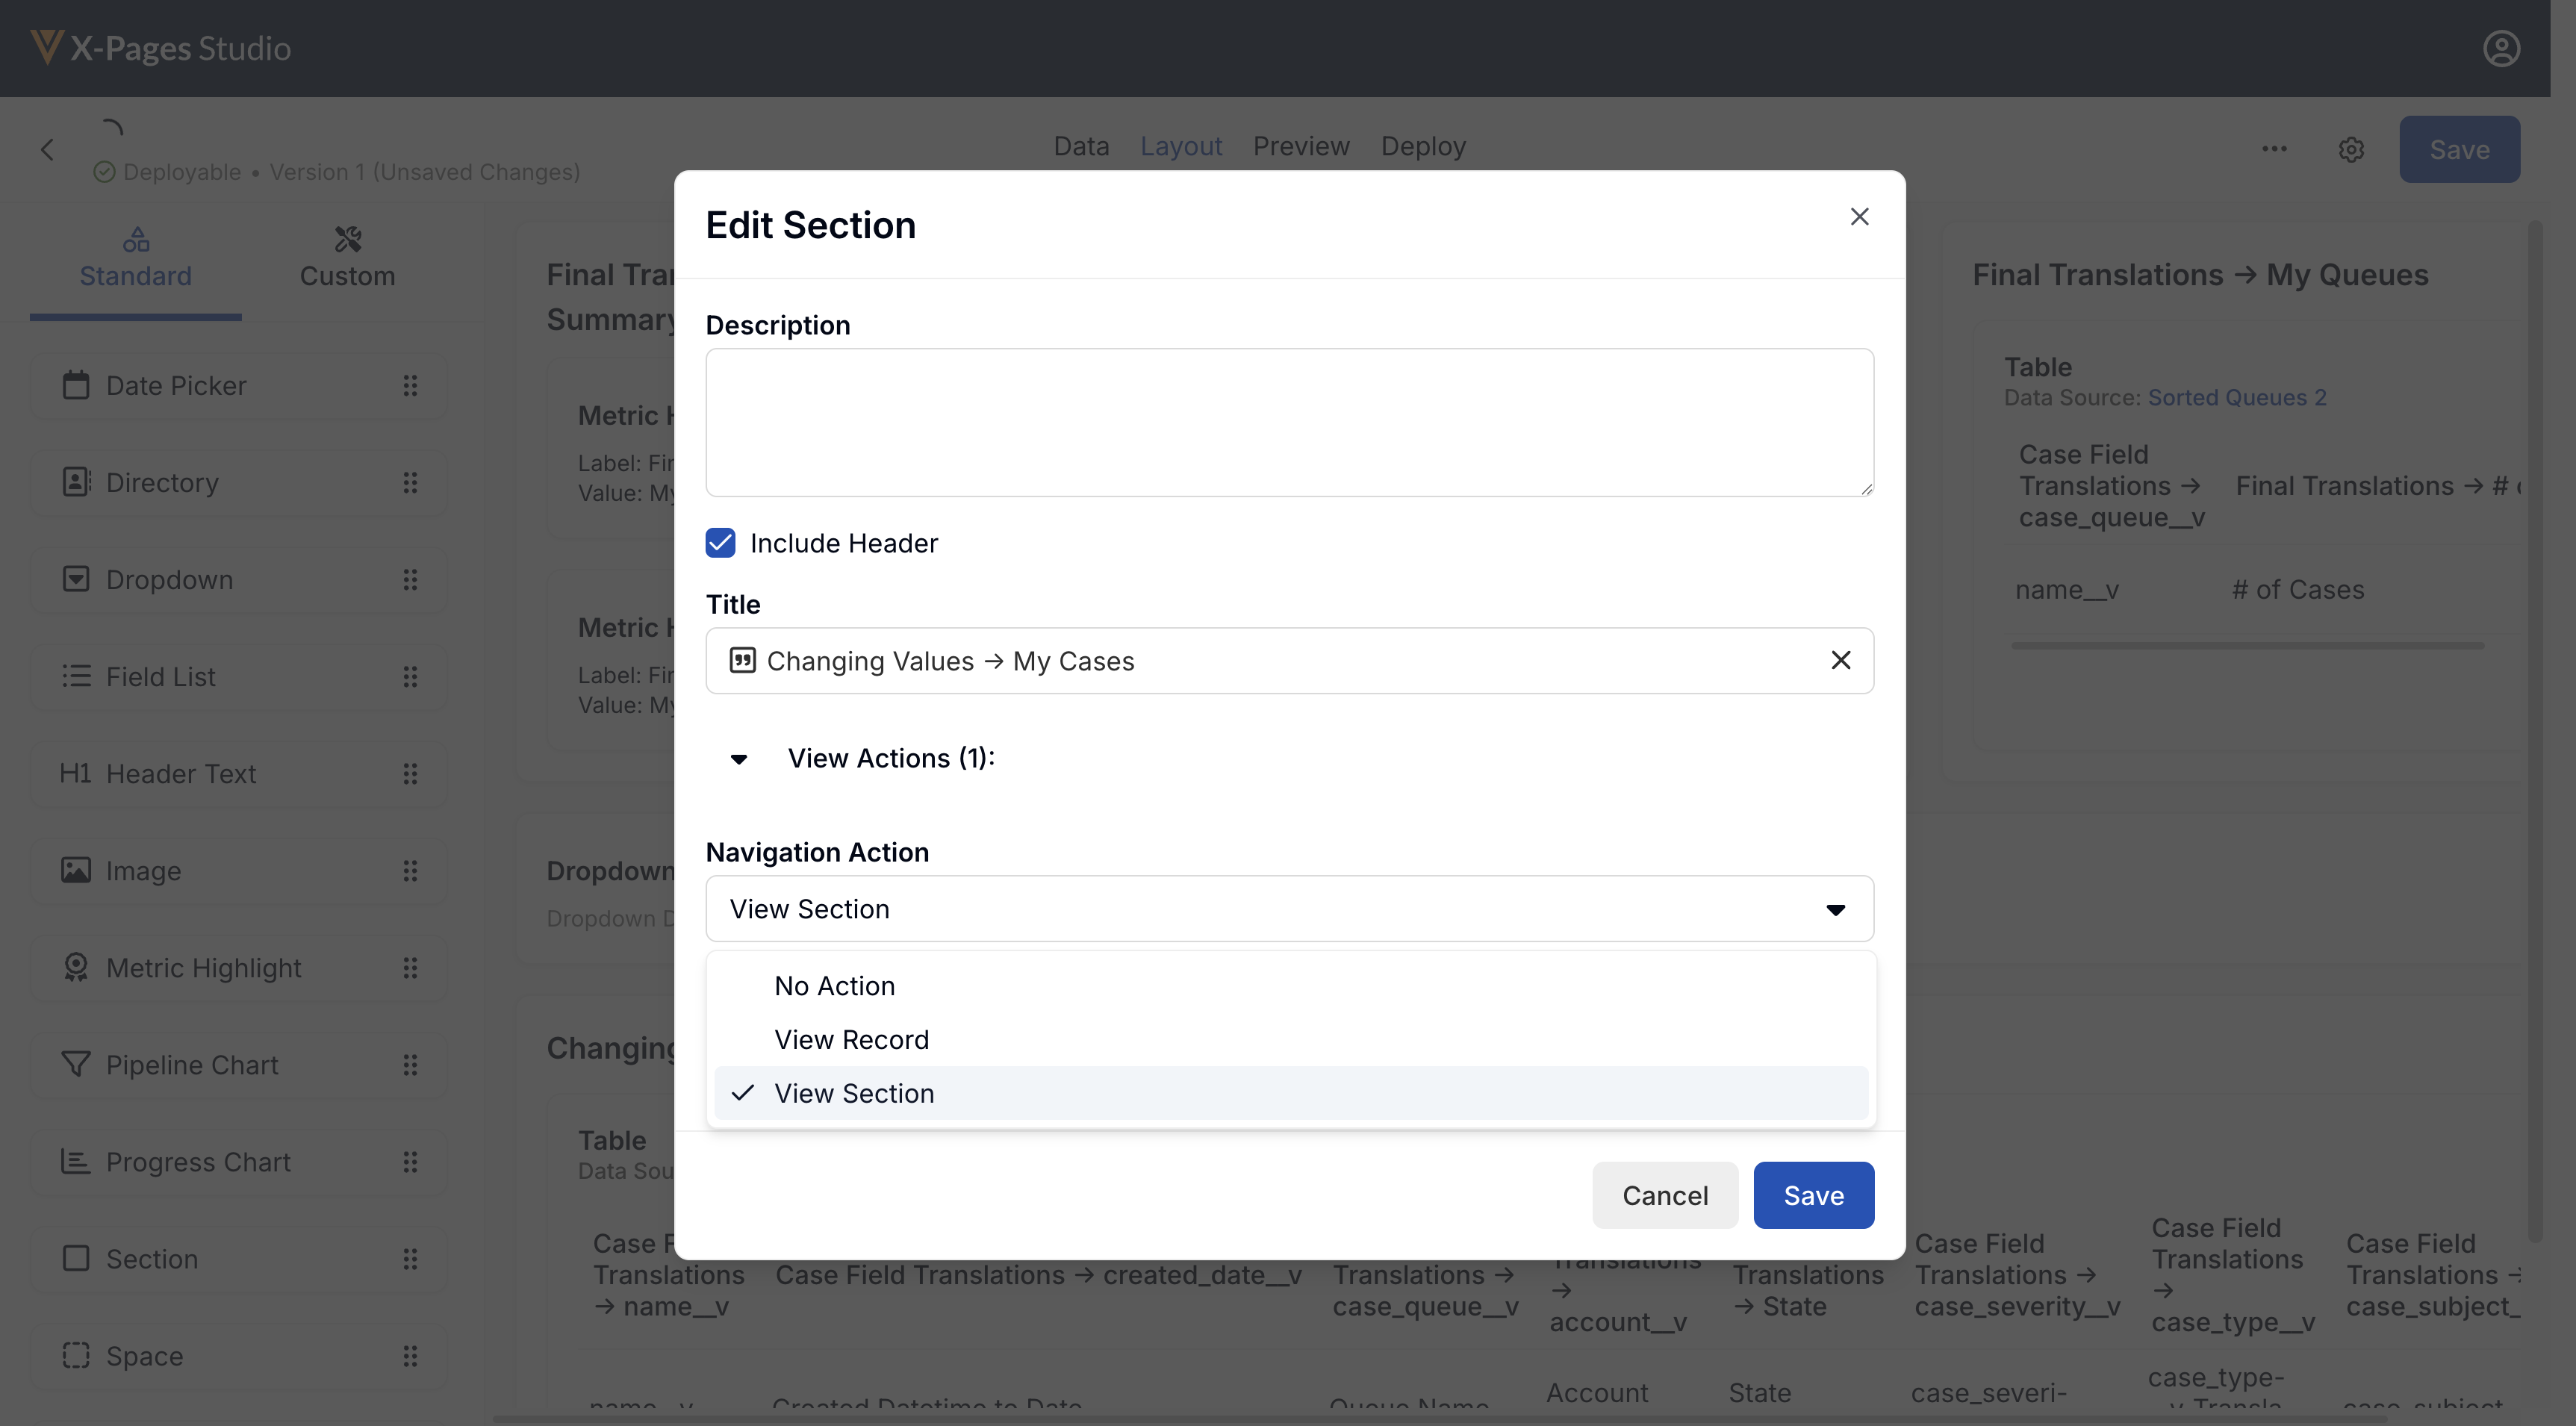Pick View Record in the dropdown
This screenshot has width=2576, height=1426.
[x=851, y=1040]
